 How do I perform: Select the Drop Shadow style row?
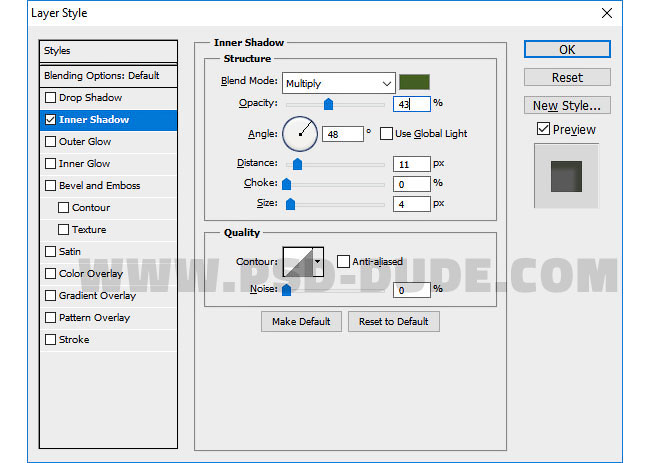[109, 98]
